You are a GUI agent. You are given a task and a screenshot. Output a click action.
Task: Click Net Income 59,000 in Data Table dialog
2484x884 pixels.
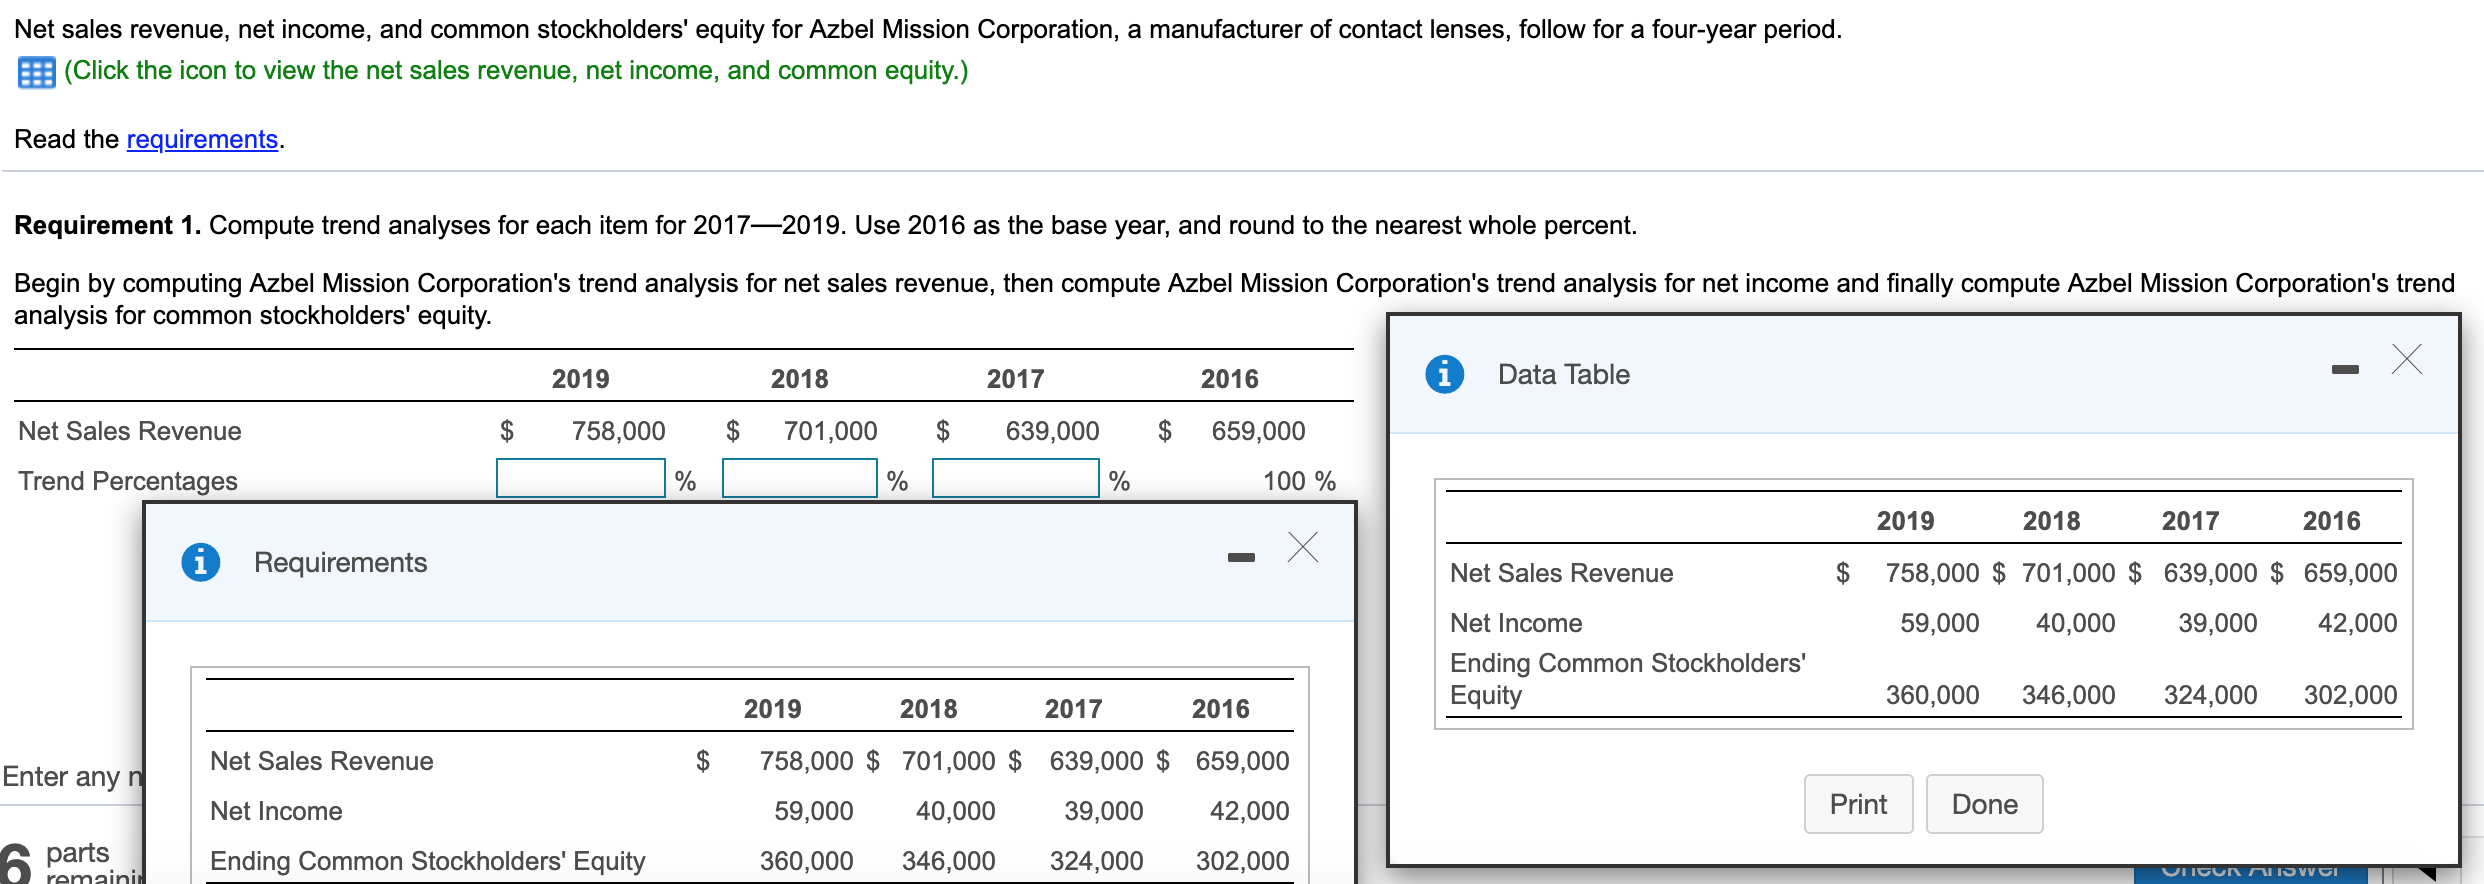point(1939,623)
